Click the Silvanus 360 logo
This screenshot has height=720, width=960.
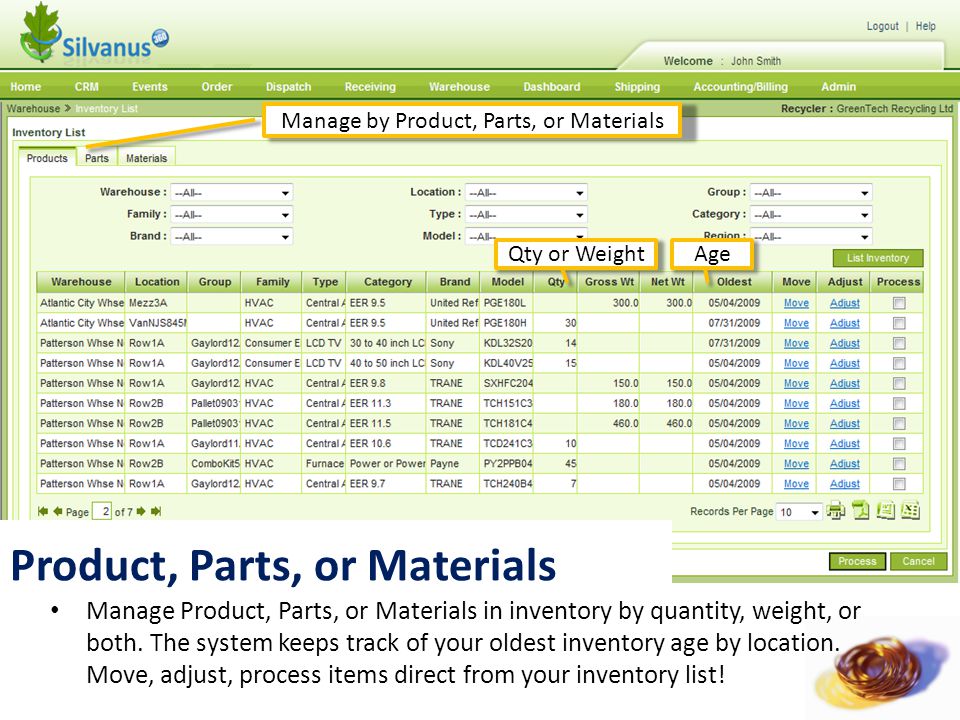point(94,34)
